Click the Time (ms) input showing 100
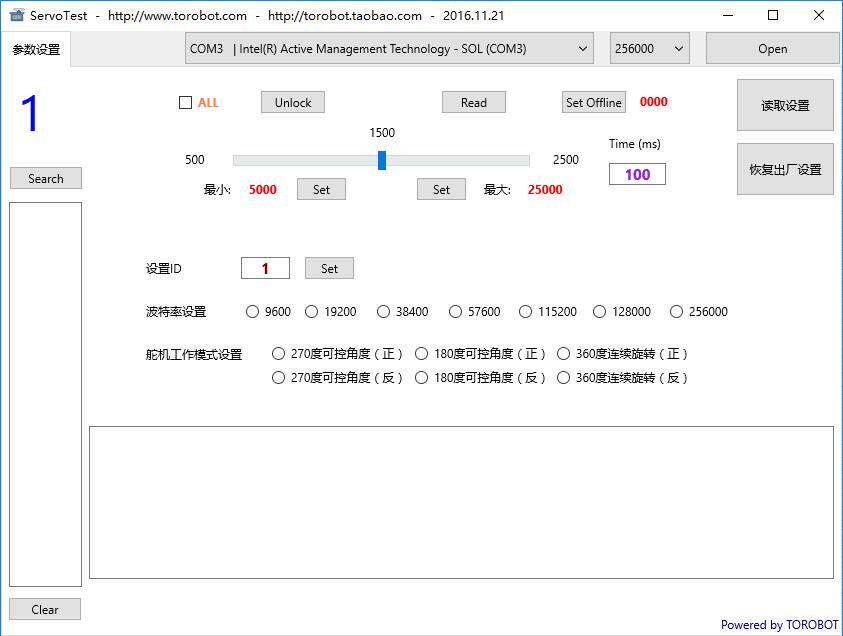 coord(637,174)
